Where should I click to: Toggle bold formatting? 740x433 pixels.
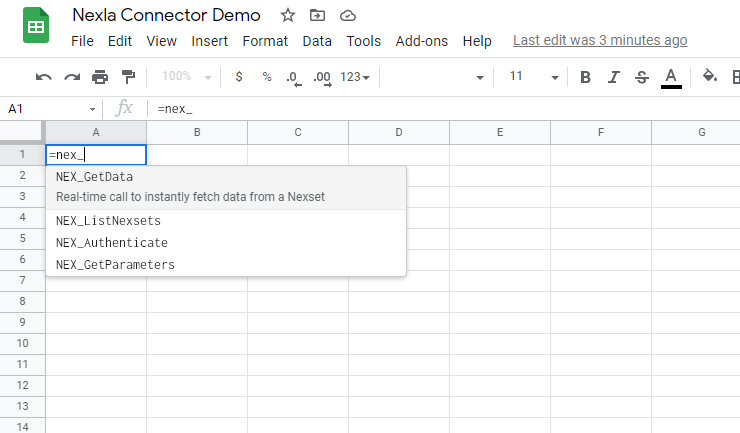[585, 77]
